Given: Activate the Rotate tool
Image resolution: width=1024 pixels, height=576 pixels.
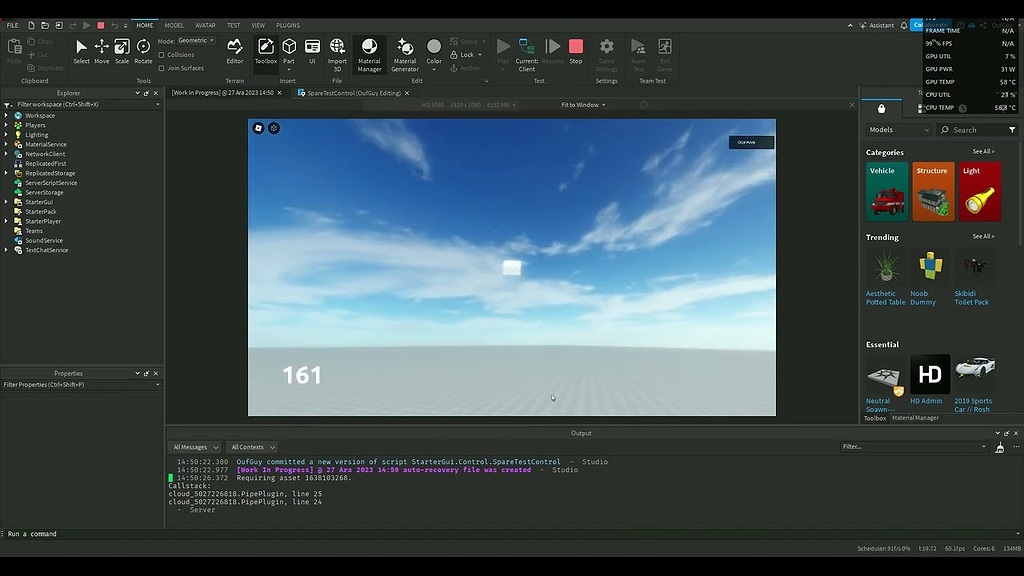Looking at the screenshot, I should click(x=143, y=52).
